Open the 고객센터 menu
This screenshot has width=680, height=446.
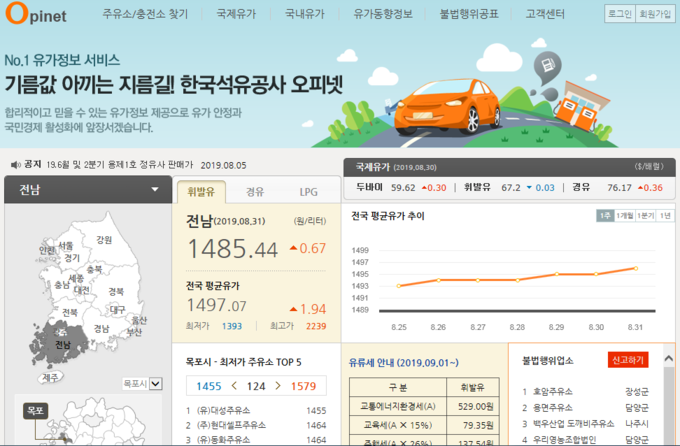(545, 14)
